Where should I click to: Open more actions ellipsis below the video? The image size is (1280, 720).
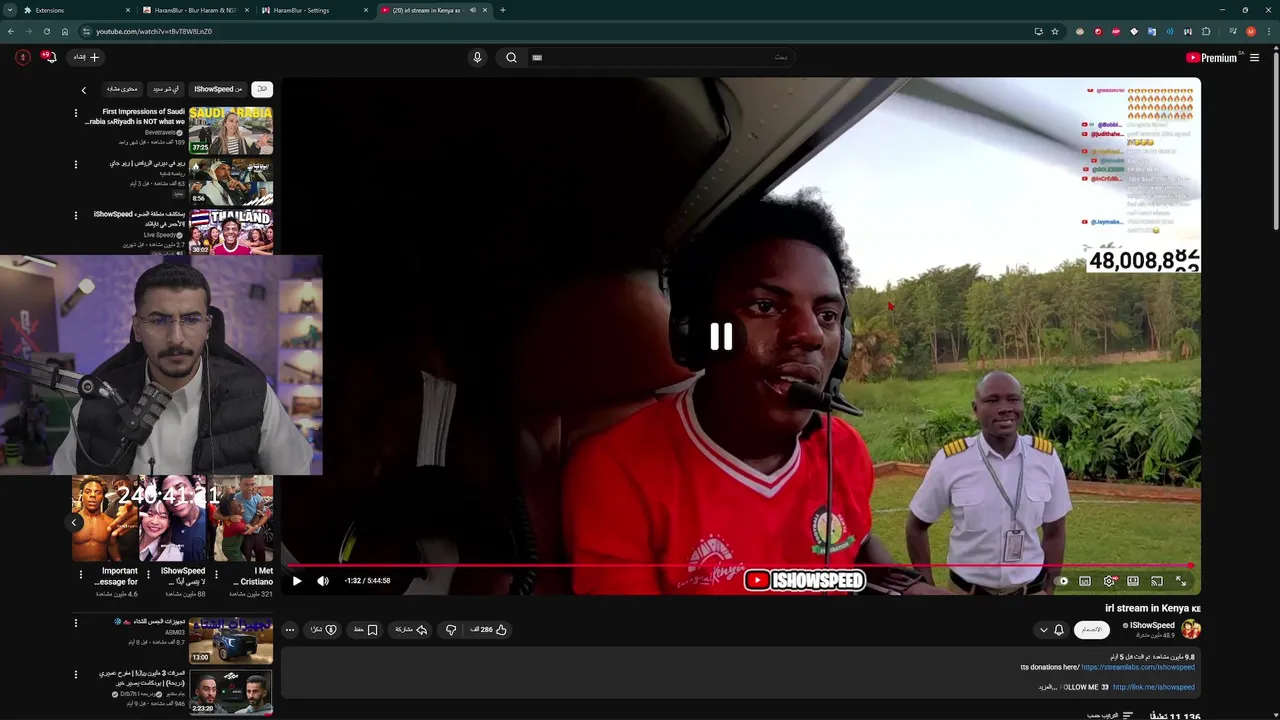(x=290, y=630)
